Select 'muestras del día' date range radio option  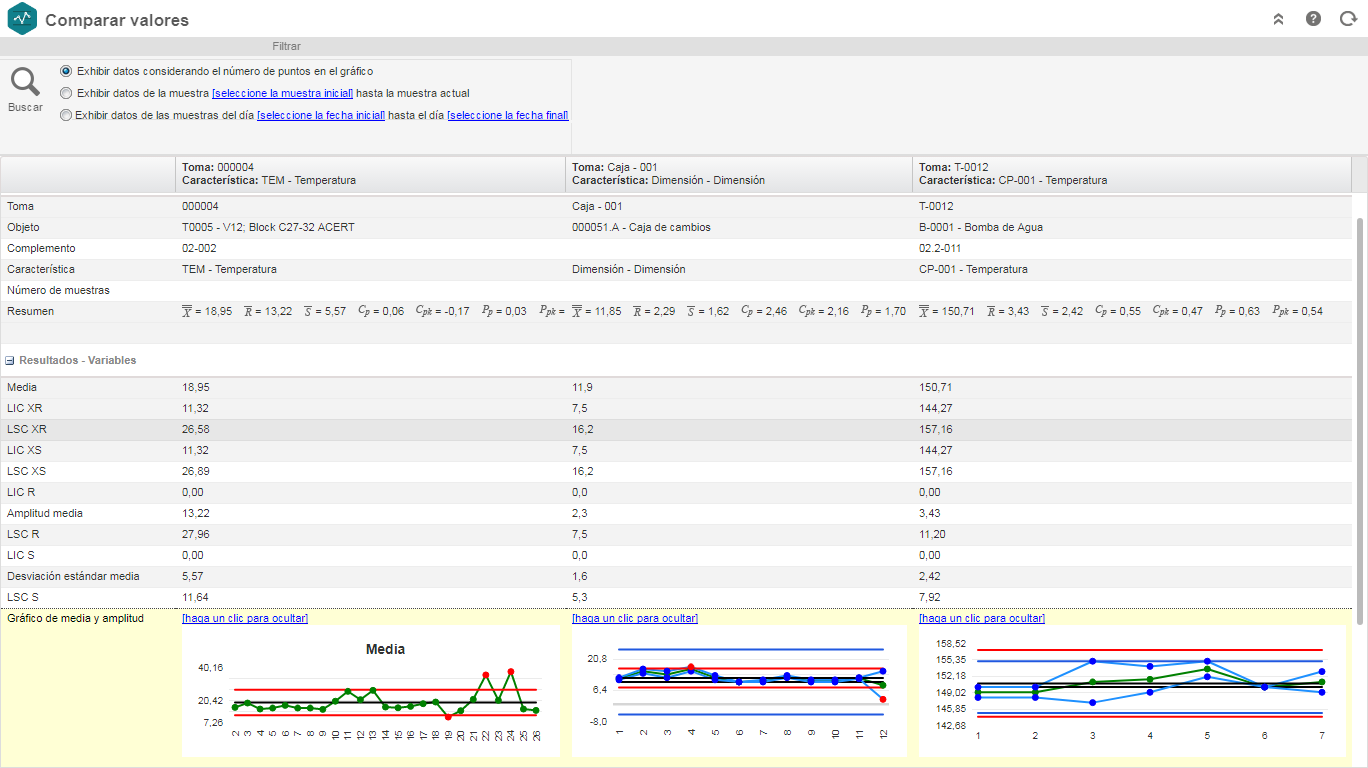[x=66, y=115]
